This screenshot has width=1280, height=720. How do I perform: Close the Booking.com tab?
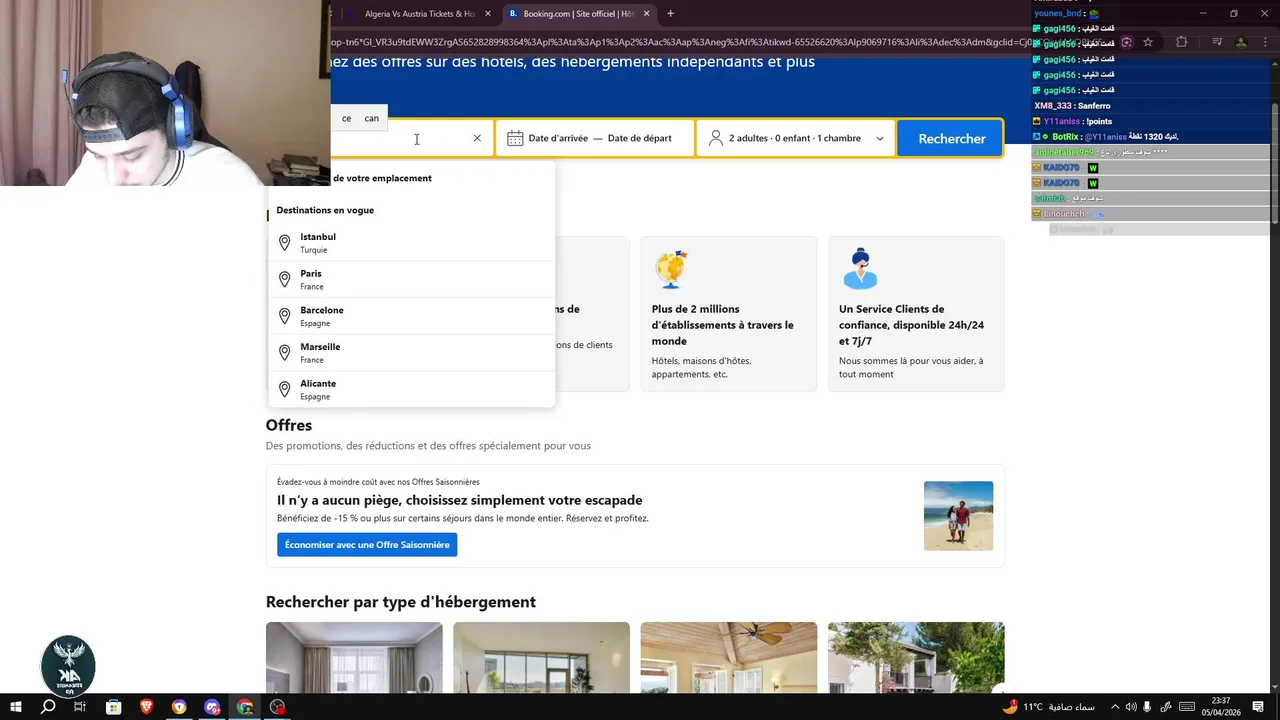[x=647, y=14]
